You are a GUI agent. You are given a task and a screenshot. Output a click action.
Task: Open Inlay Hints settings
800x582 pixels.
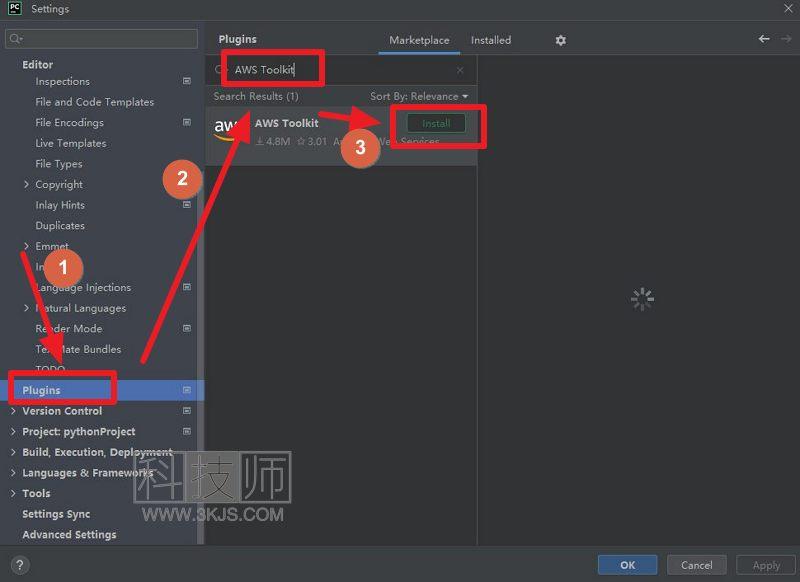[x=60, y=205]
